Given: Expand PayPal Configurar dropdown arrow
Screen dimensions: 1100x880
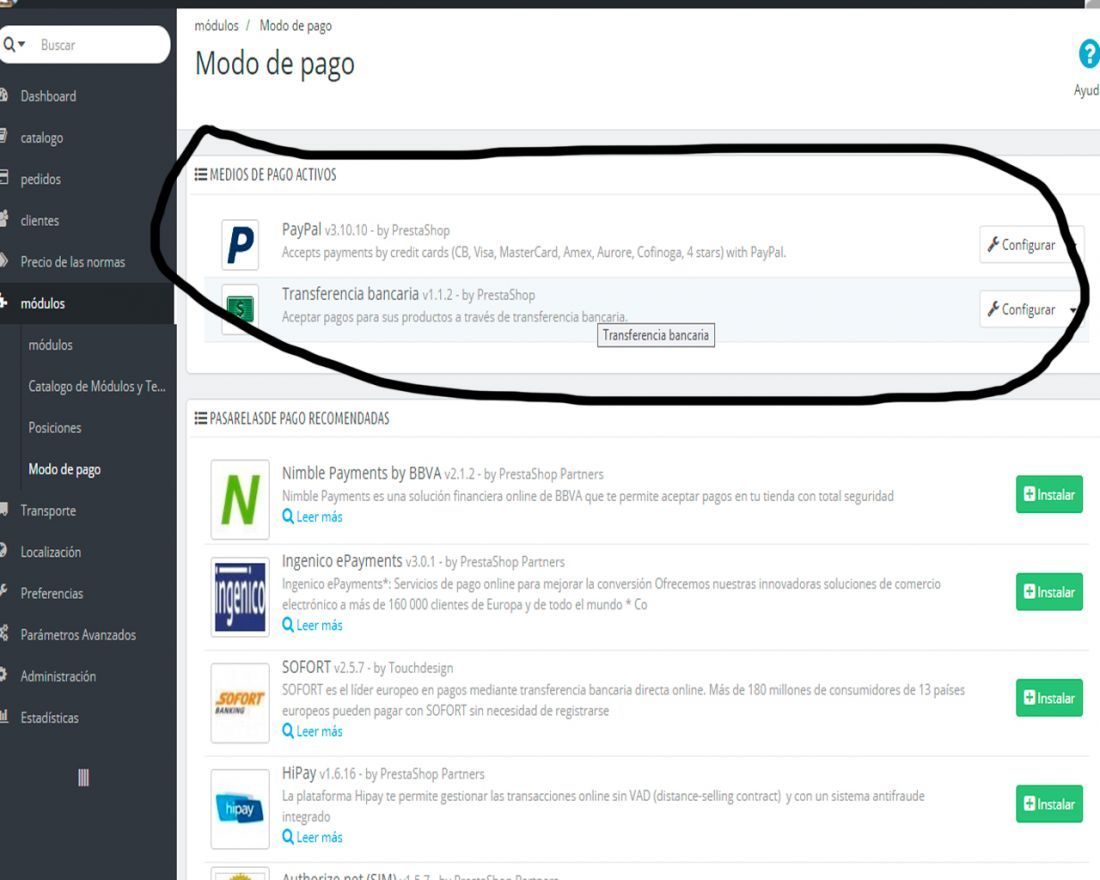Looking at the screenshot, I should pos(1073,245).
